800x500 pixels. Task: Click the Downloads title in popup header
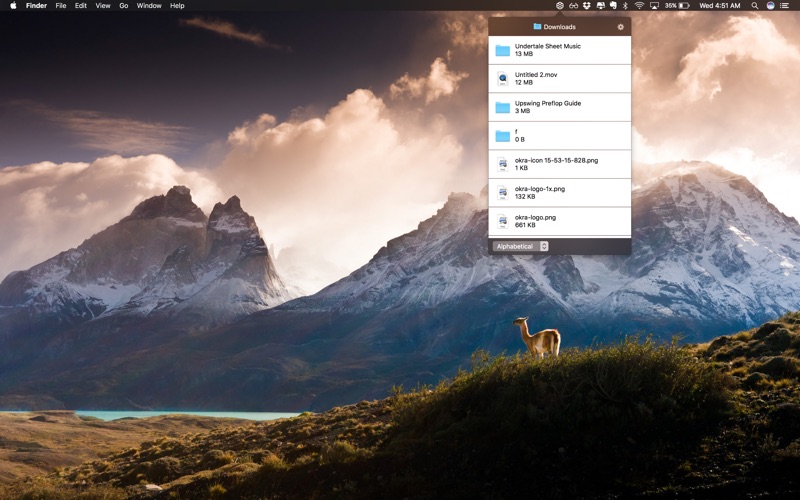point(559,27)
